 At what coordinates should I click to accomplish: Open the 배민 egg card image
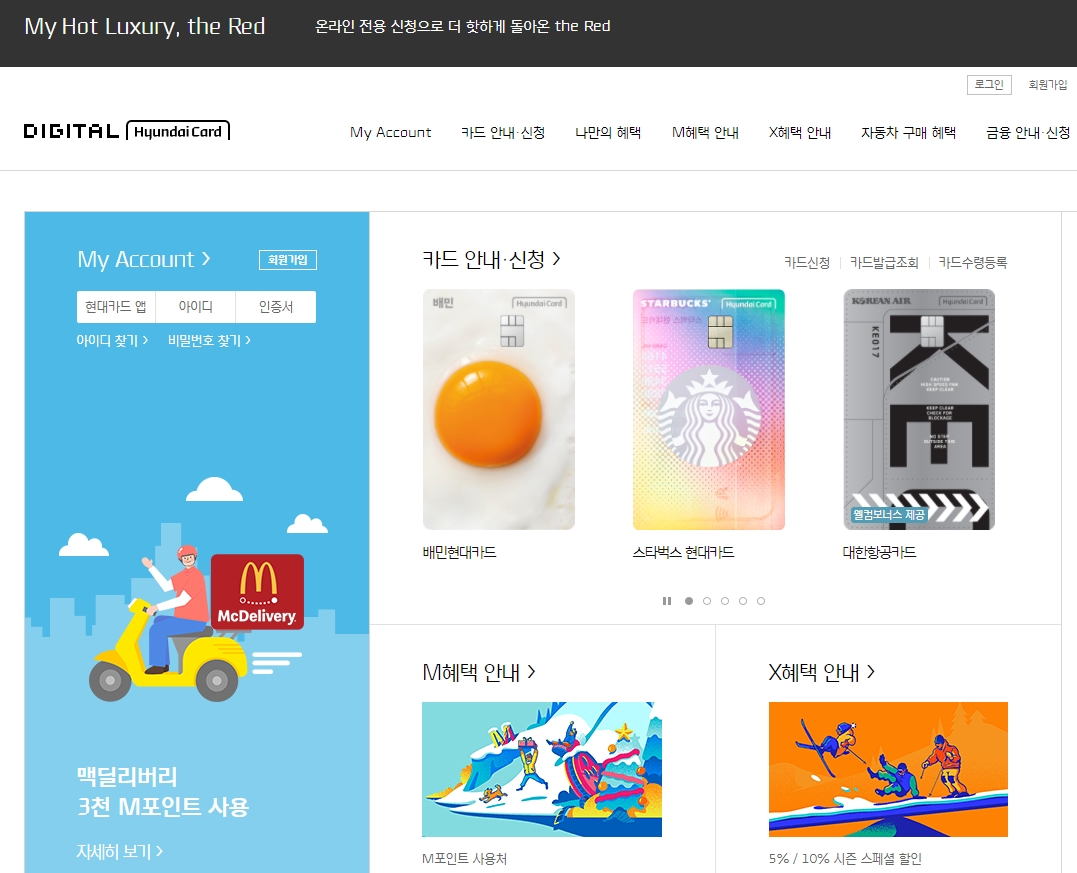point(499,409)
